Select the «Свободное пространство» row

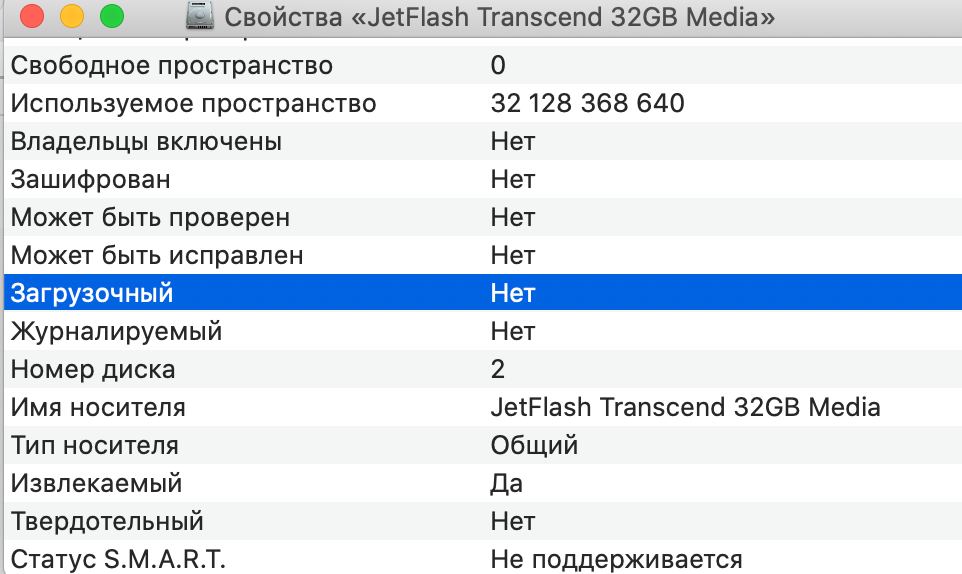172,66
